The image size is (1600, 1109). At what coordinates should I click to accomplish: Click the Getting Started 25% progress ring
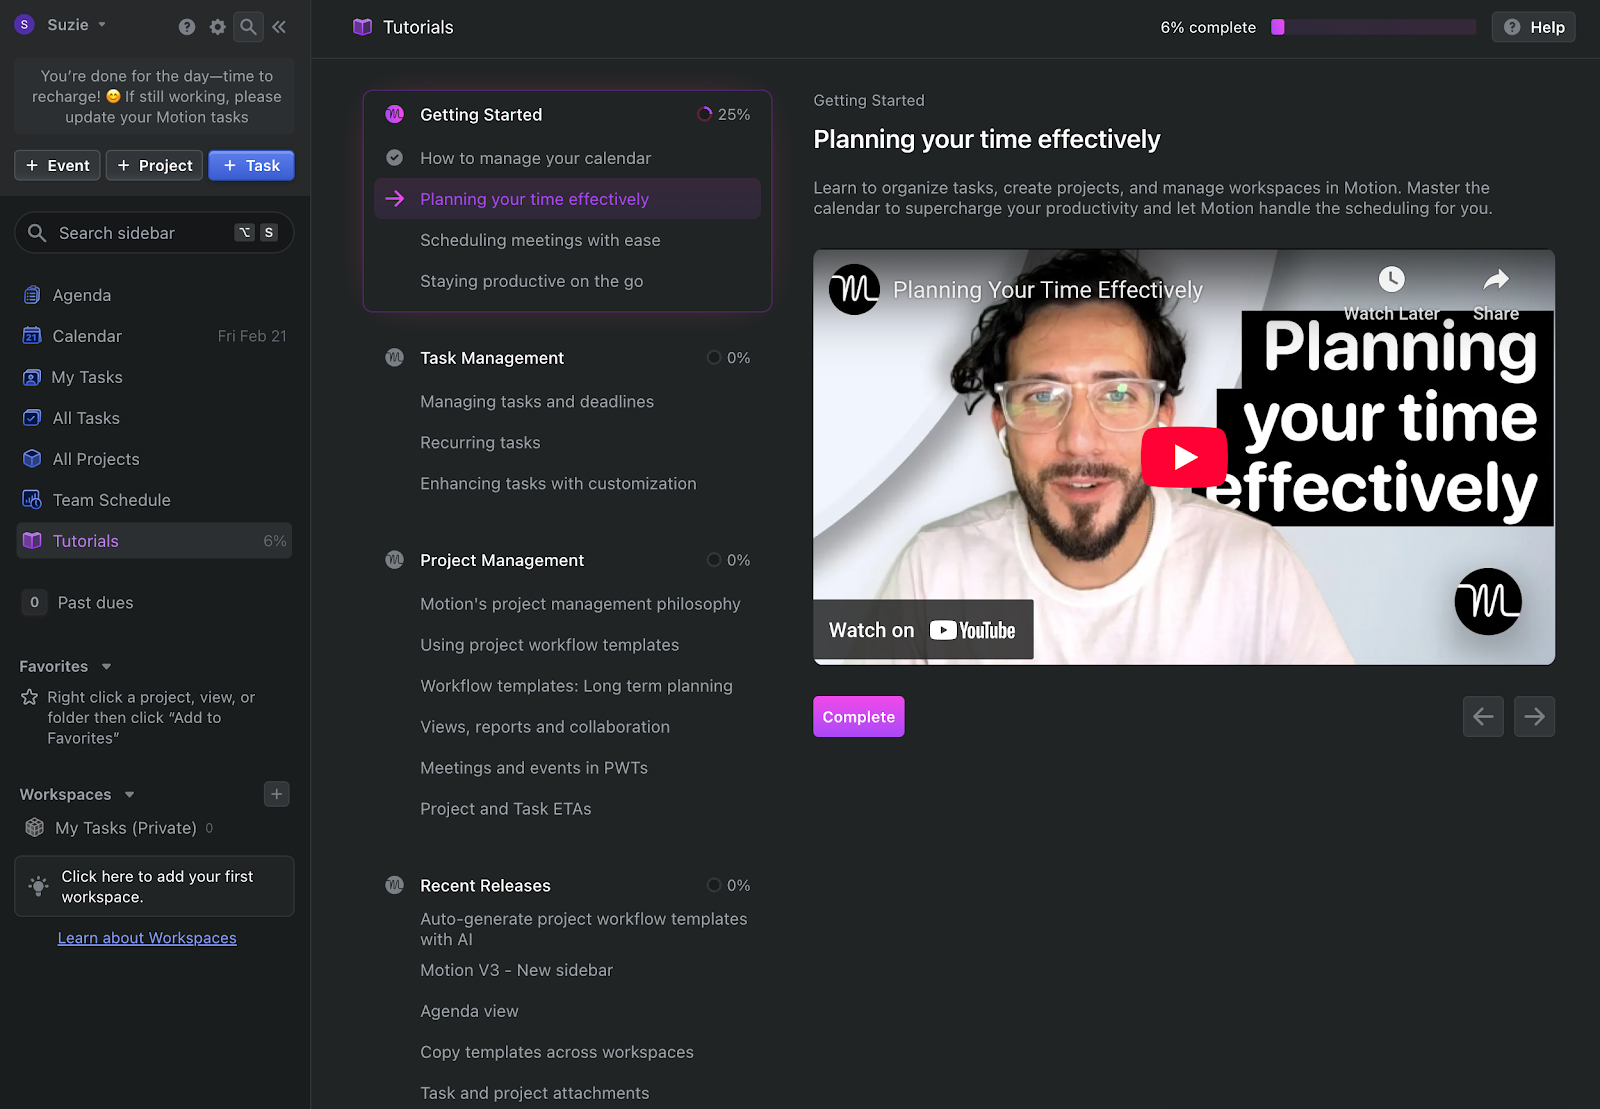[x=705, y=114]
